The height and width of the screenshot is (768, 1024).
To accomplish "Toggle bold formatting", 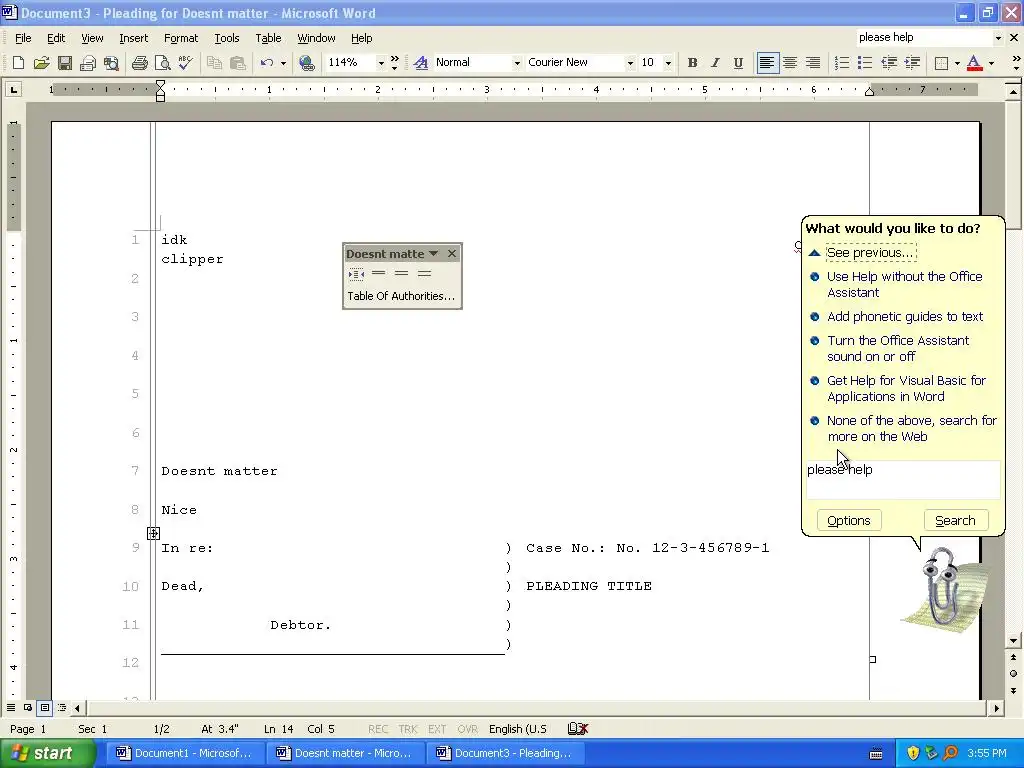I will pyautogui.click(x=692, y=63).
